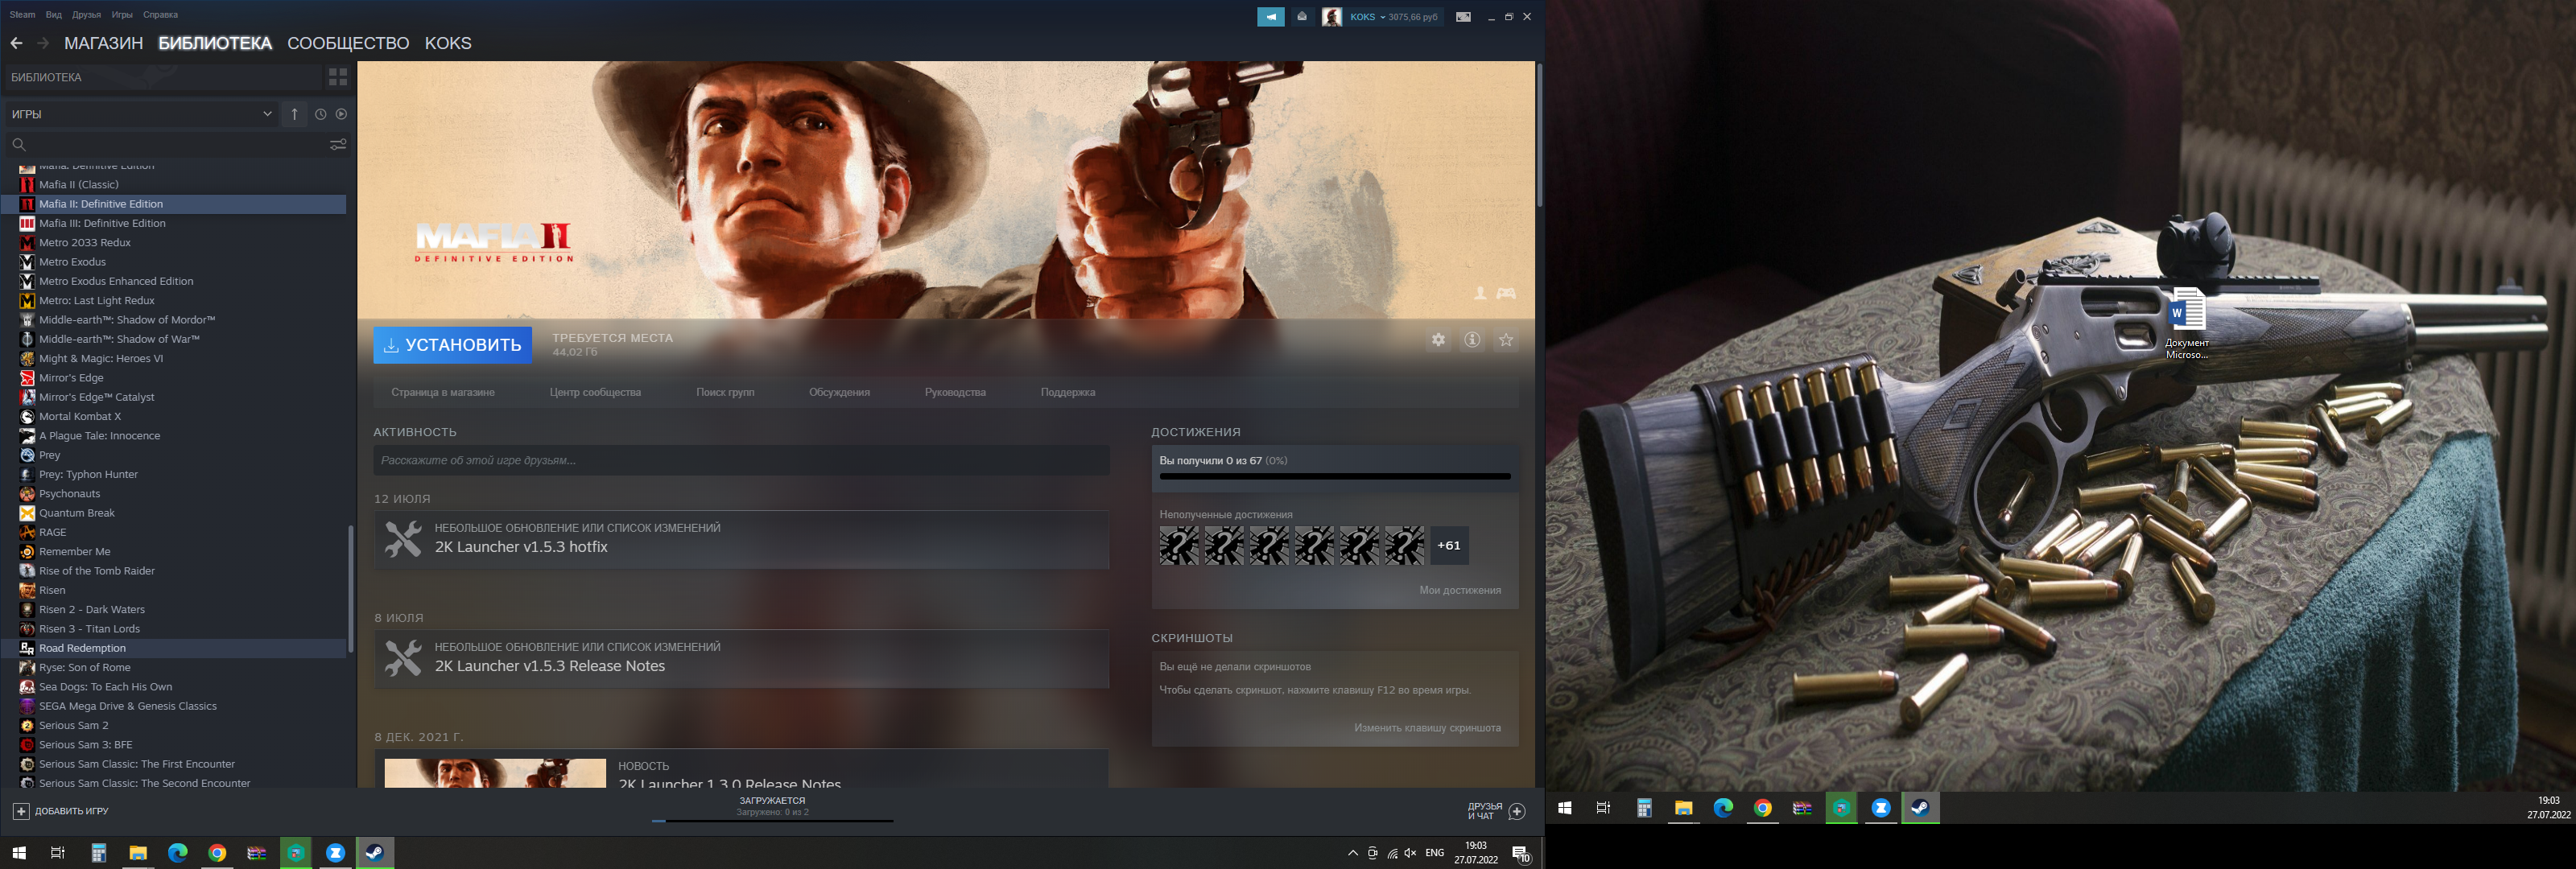The image size is (2576, 869).
Task: Click the network tray icon
Action: (x=1392, y=853)
